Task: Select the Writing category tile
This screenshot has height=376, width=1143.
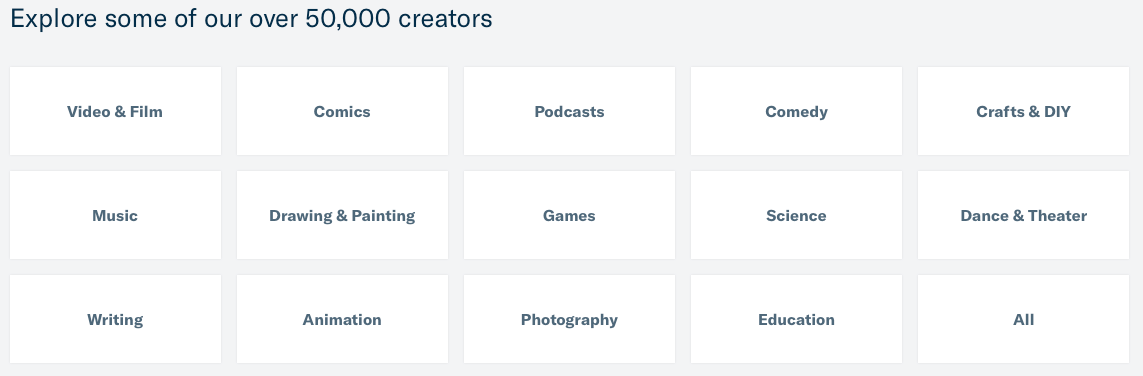Action: pos(115,319)
